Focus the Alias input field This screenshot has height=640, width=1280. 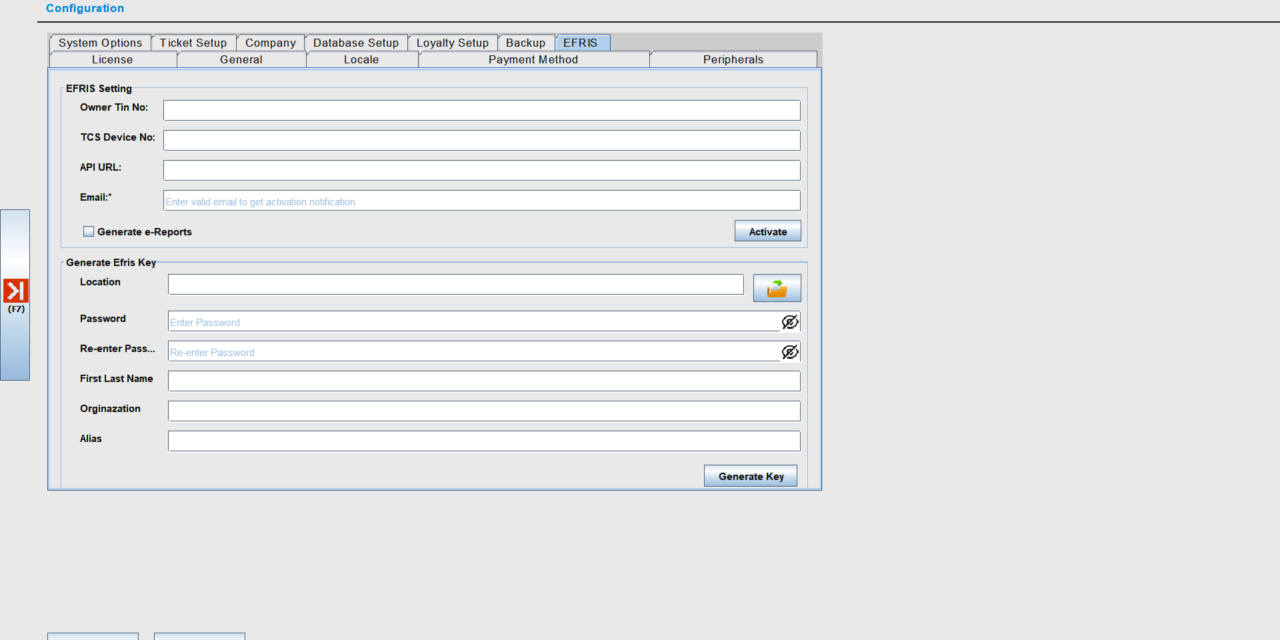coord(483,441)
